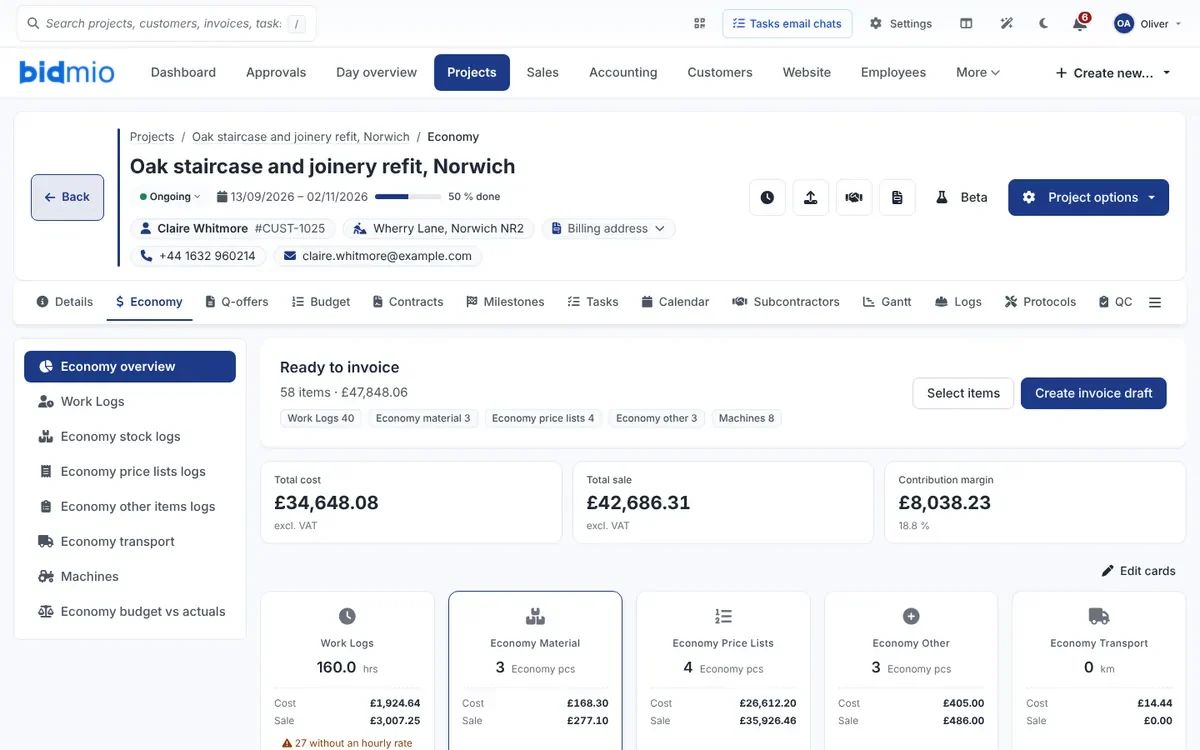
Task: Click the calendar icon beside project dates
Action: 223,197
